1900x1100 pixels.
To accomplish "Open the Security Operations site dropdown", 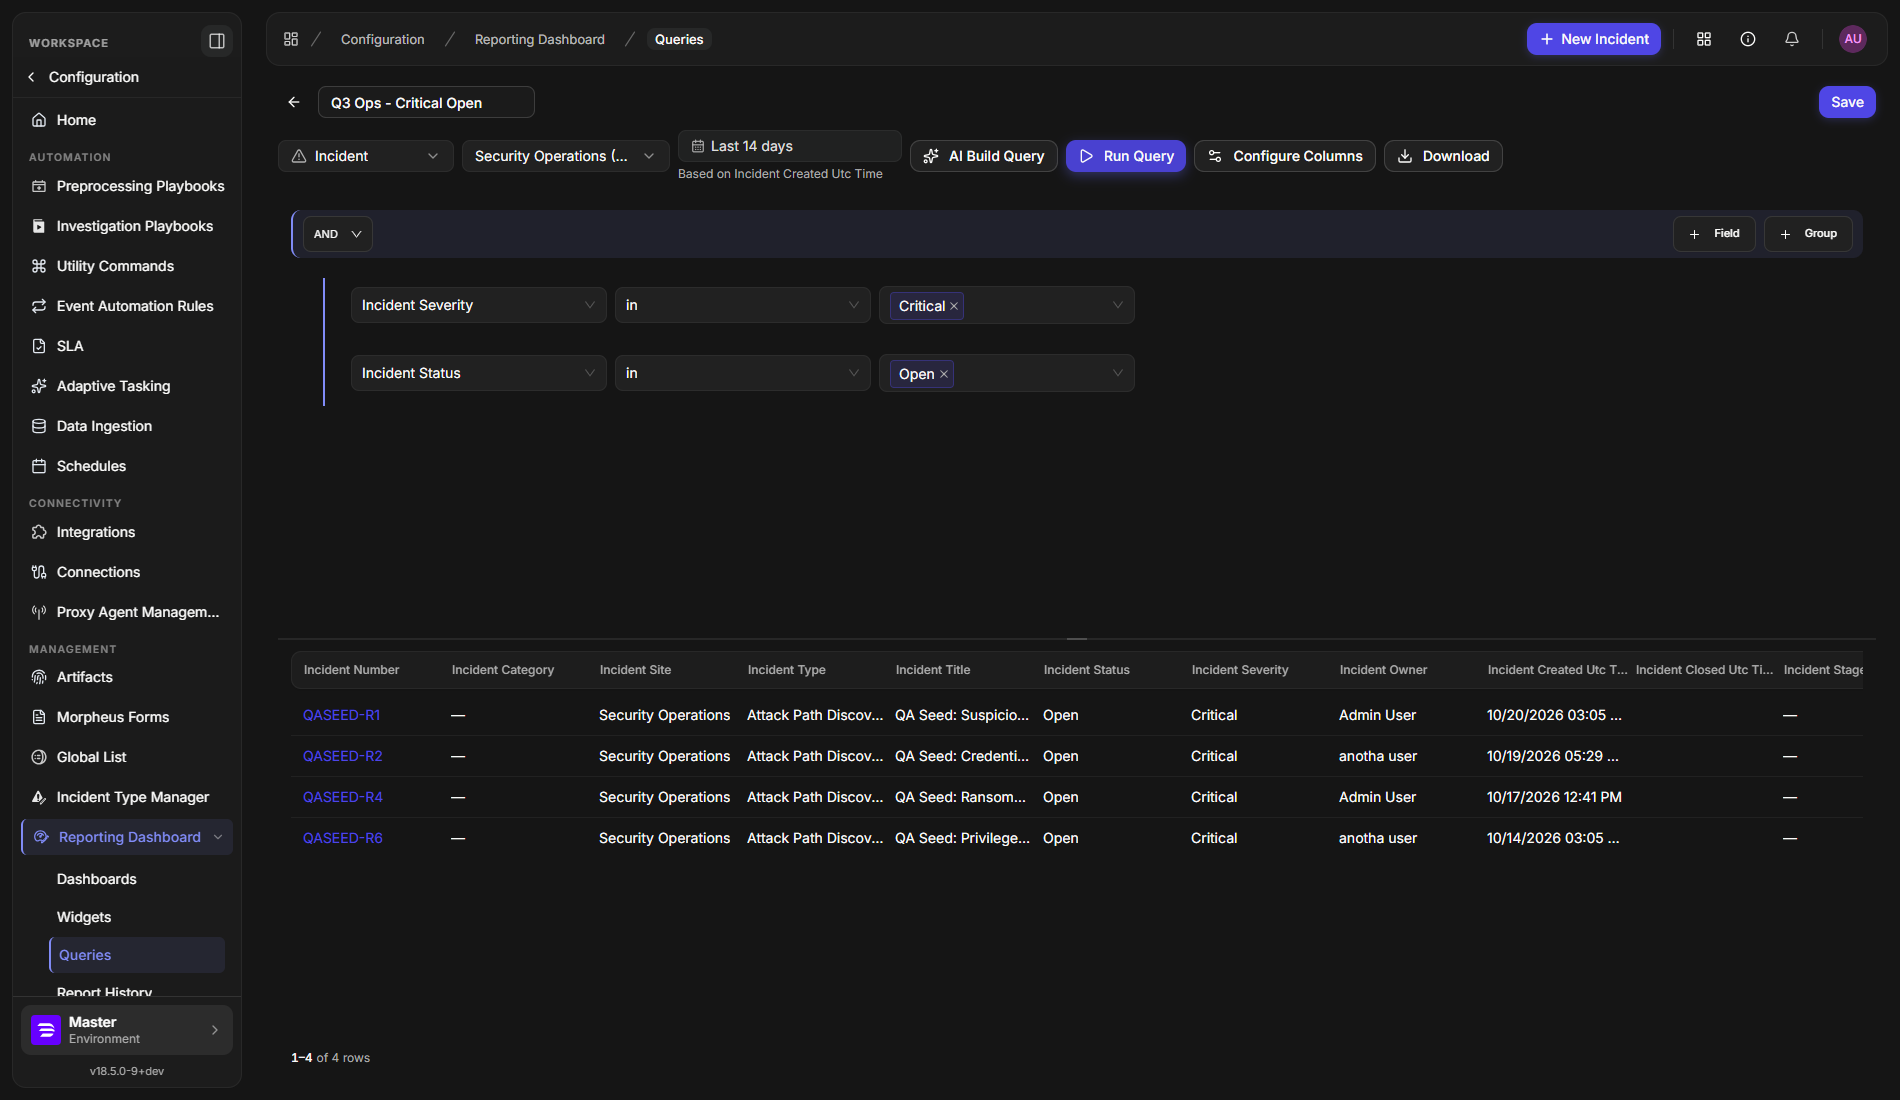I will pyautogui.click(x=565, y=156).
